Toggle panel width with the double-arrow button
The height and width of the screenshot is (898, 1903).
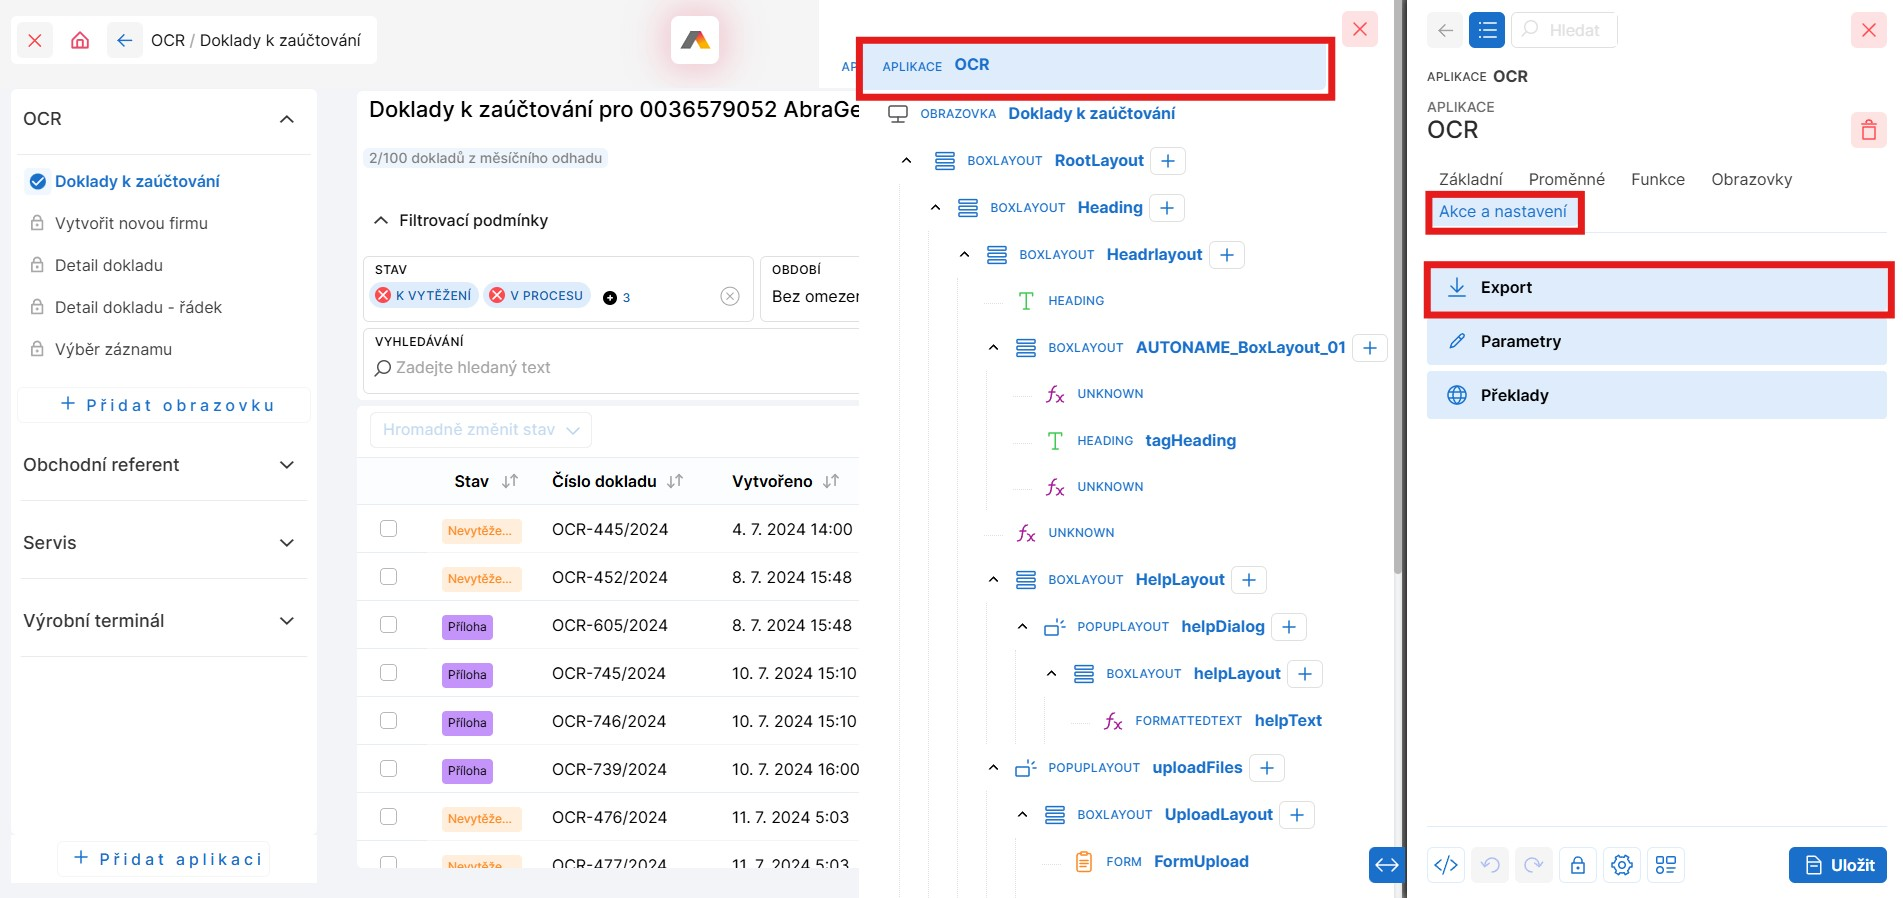tap(1387, 865)
